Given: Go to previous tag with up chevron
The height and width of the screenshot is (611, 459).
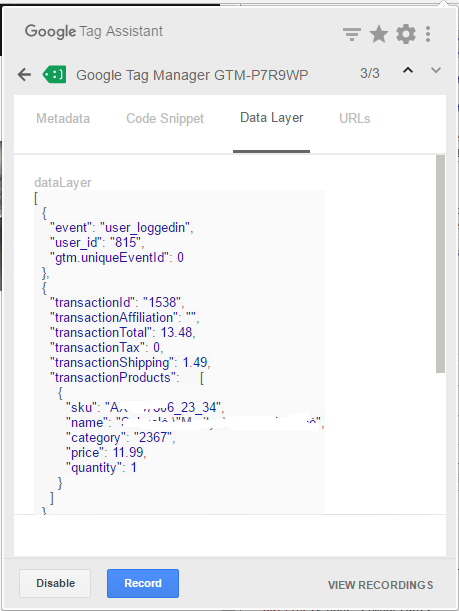Looking at the screenshot, I should coord(408,71).
